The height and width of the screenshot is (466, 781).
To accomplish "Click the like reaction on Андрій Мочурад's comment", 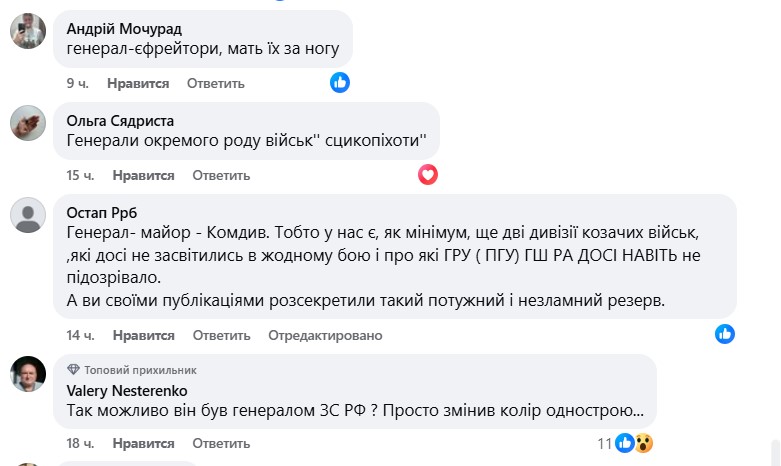I will (x=340, y=83).
